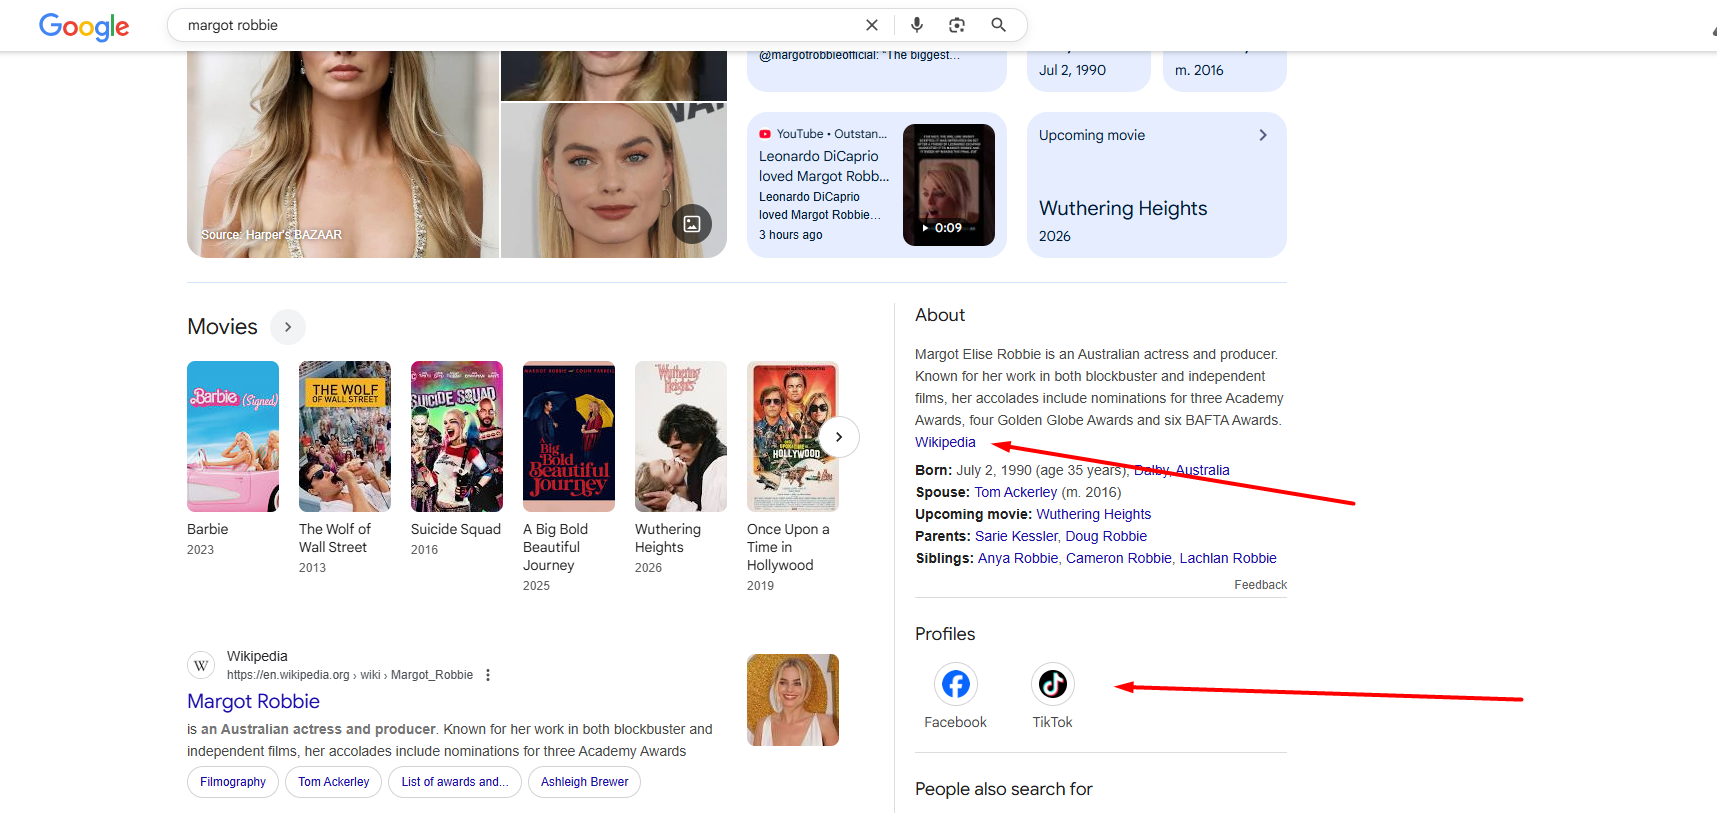
Task: Open the image gallery icon on photo
Action: [692, 224]
